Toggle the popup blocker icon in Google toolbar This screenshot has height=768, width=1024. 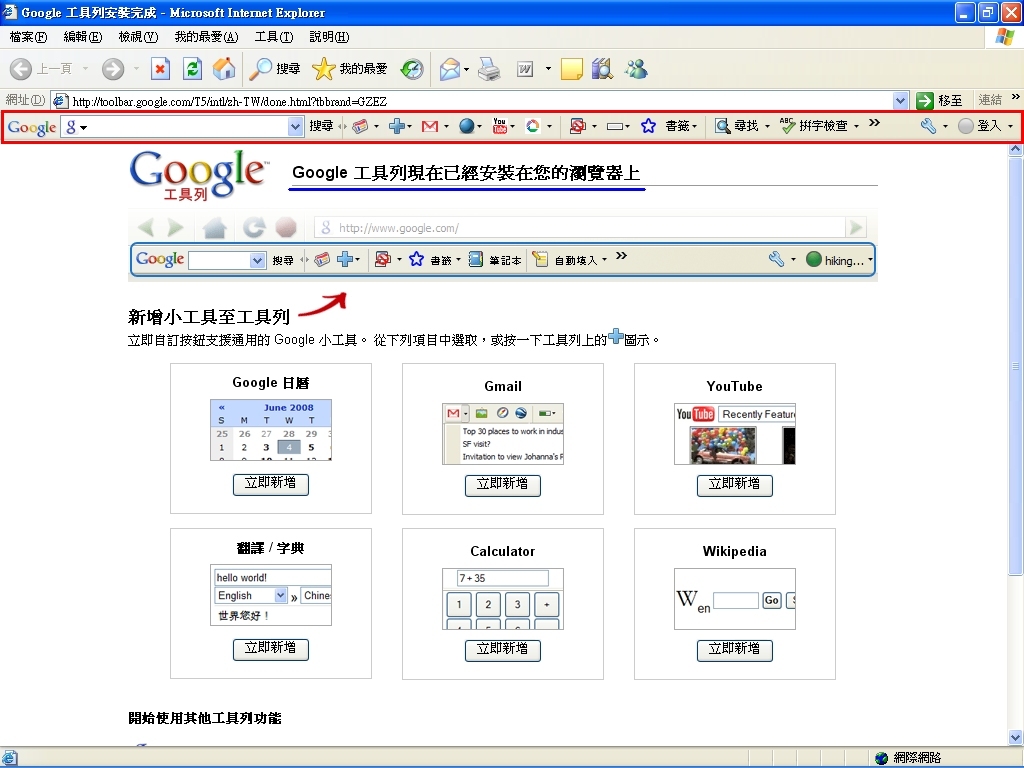[x=577, y=126]
